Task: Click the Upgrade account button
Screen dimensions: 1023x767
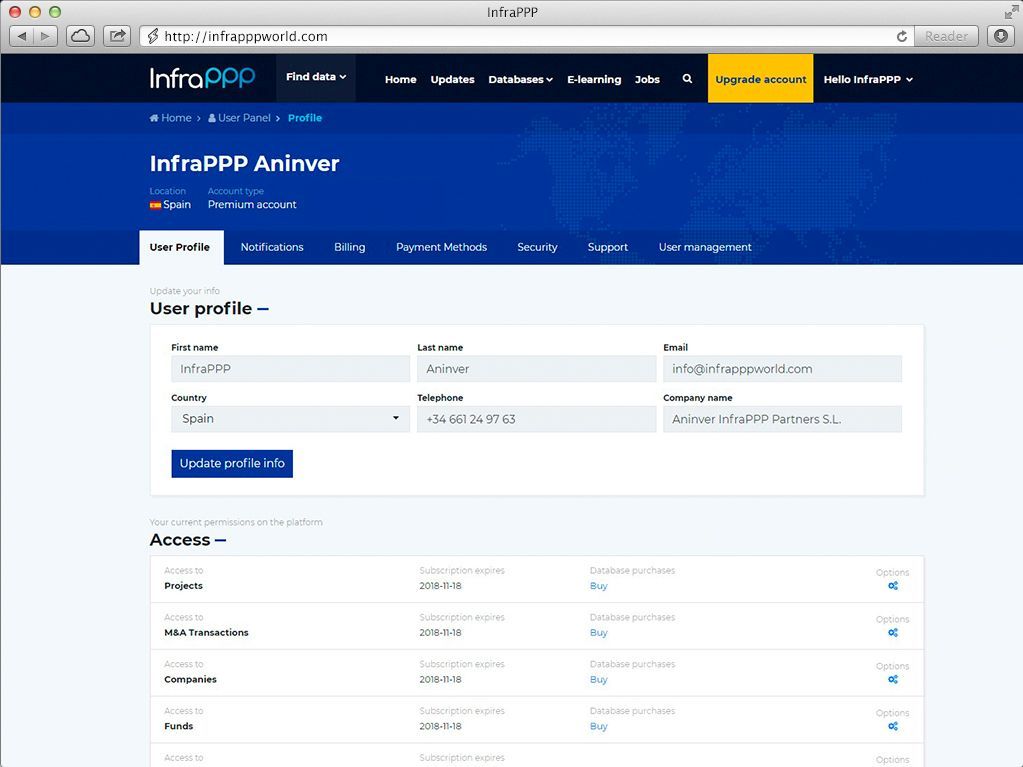Action: coord(760,79)
